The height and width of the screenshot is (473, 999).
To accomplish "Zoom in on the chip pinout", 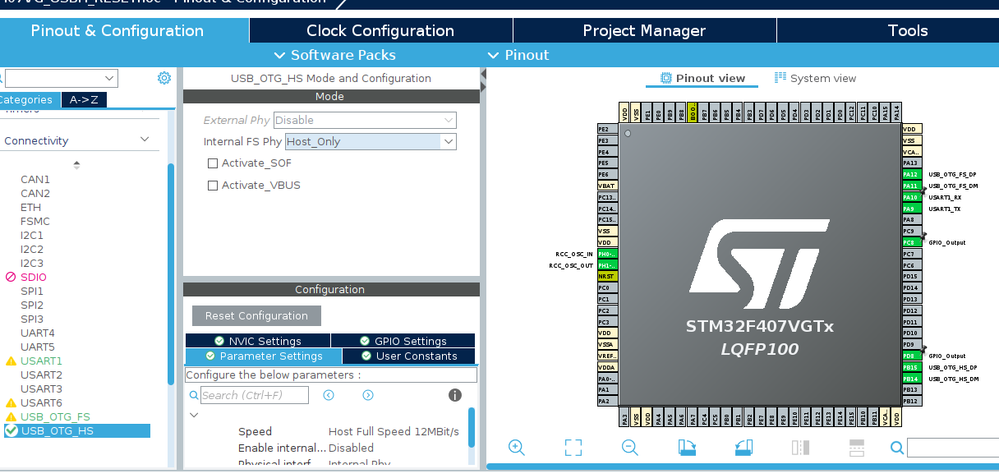I will 517,448.
